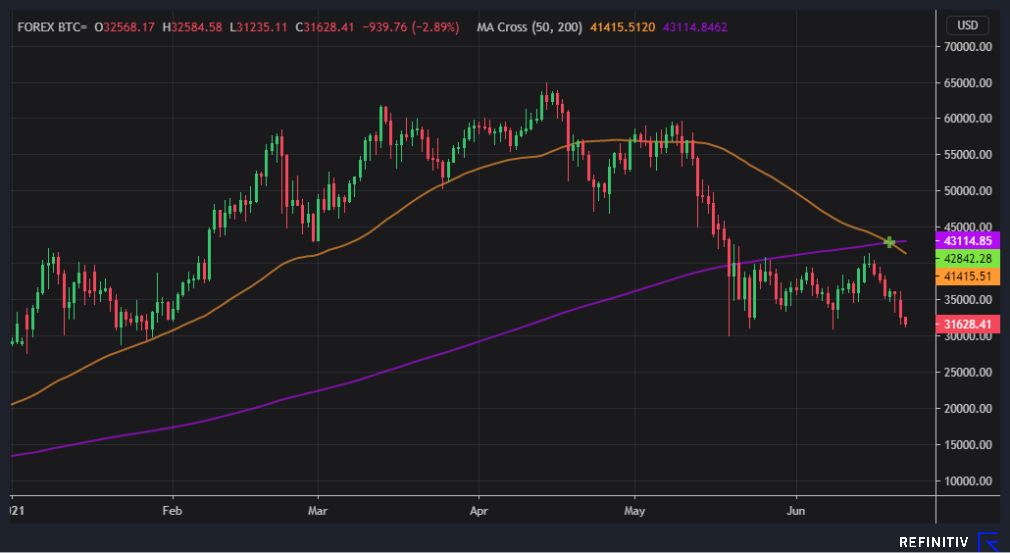Screen dimensions: 1010x553
Task: Click the Jun label on time axis
Action: [x=796, y=511]
